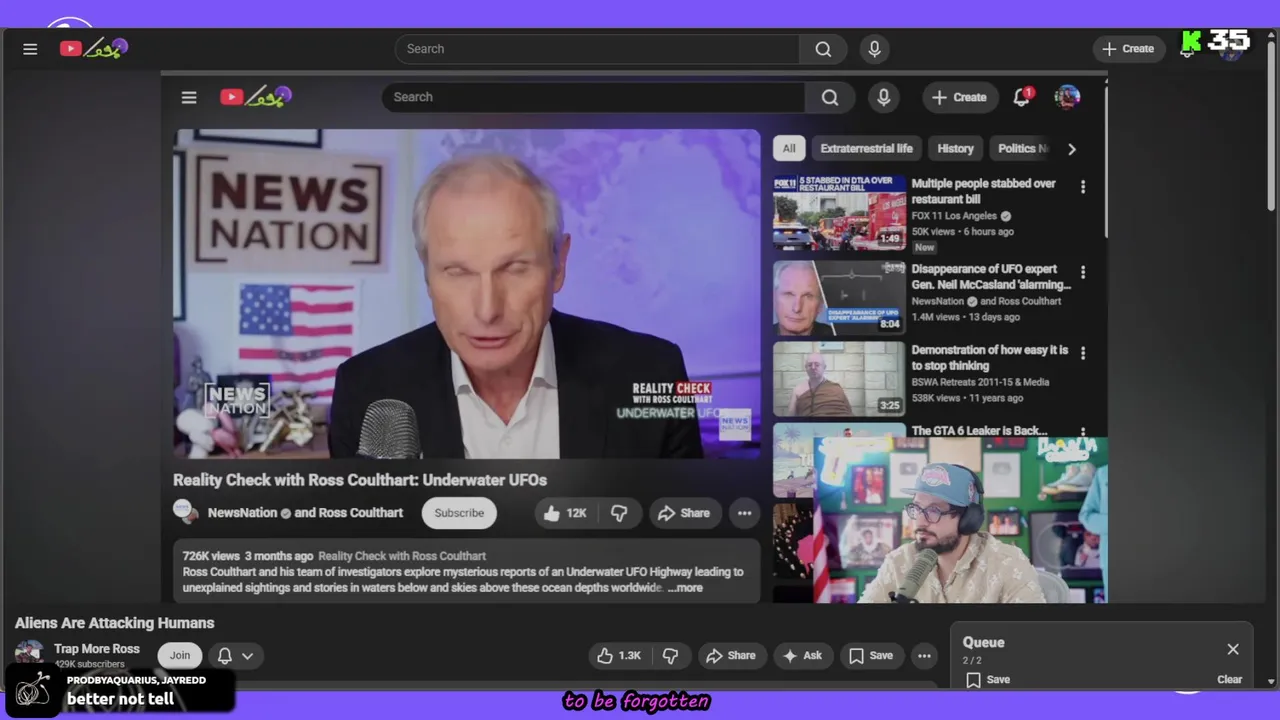The image size is (1280, 720).
Task: Select the History filter chip
Action: click(x=955, y=148)
